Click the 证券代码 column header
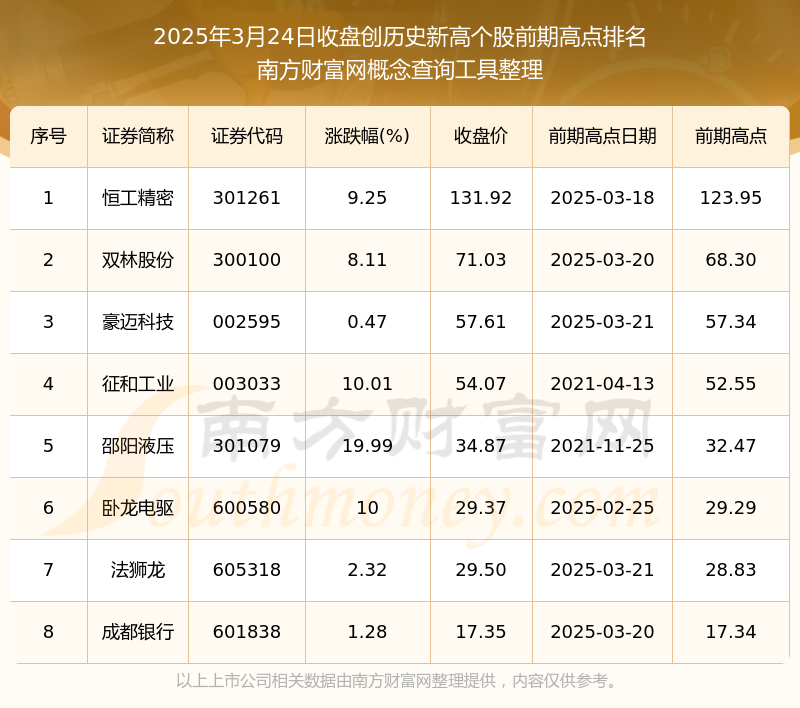Screen dimensions: 800x708 [x=247, y=136]
